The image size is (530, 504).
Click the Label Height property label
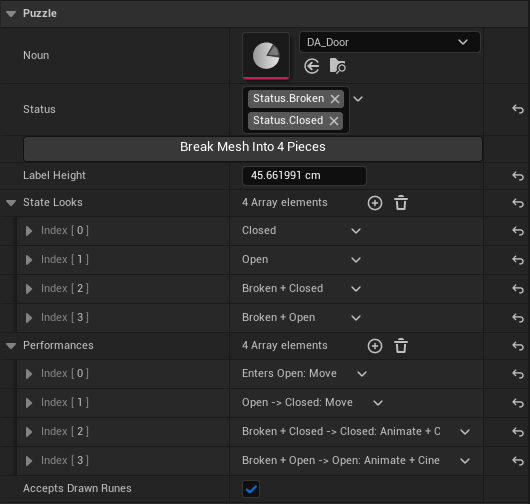point(54,175)
